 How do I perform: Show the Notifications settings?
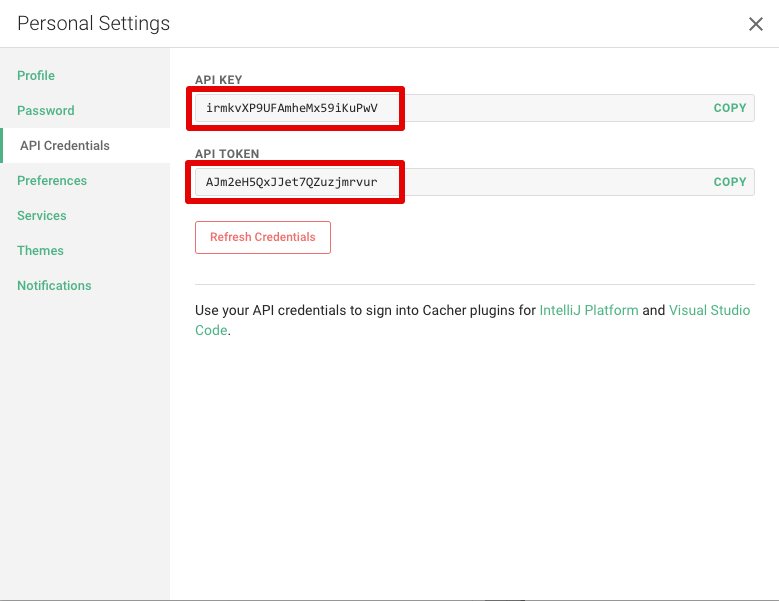54,286
